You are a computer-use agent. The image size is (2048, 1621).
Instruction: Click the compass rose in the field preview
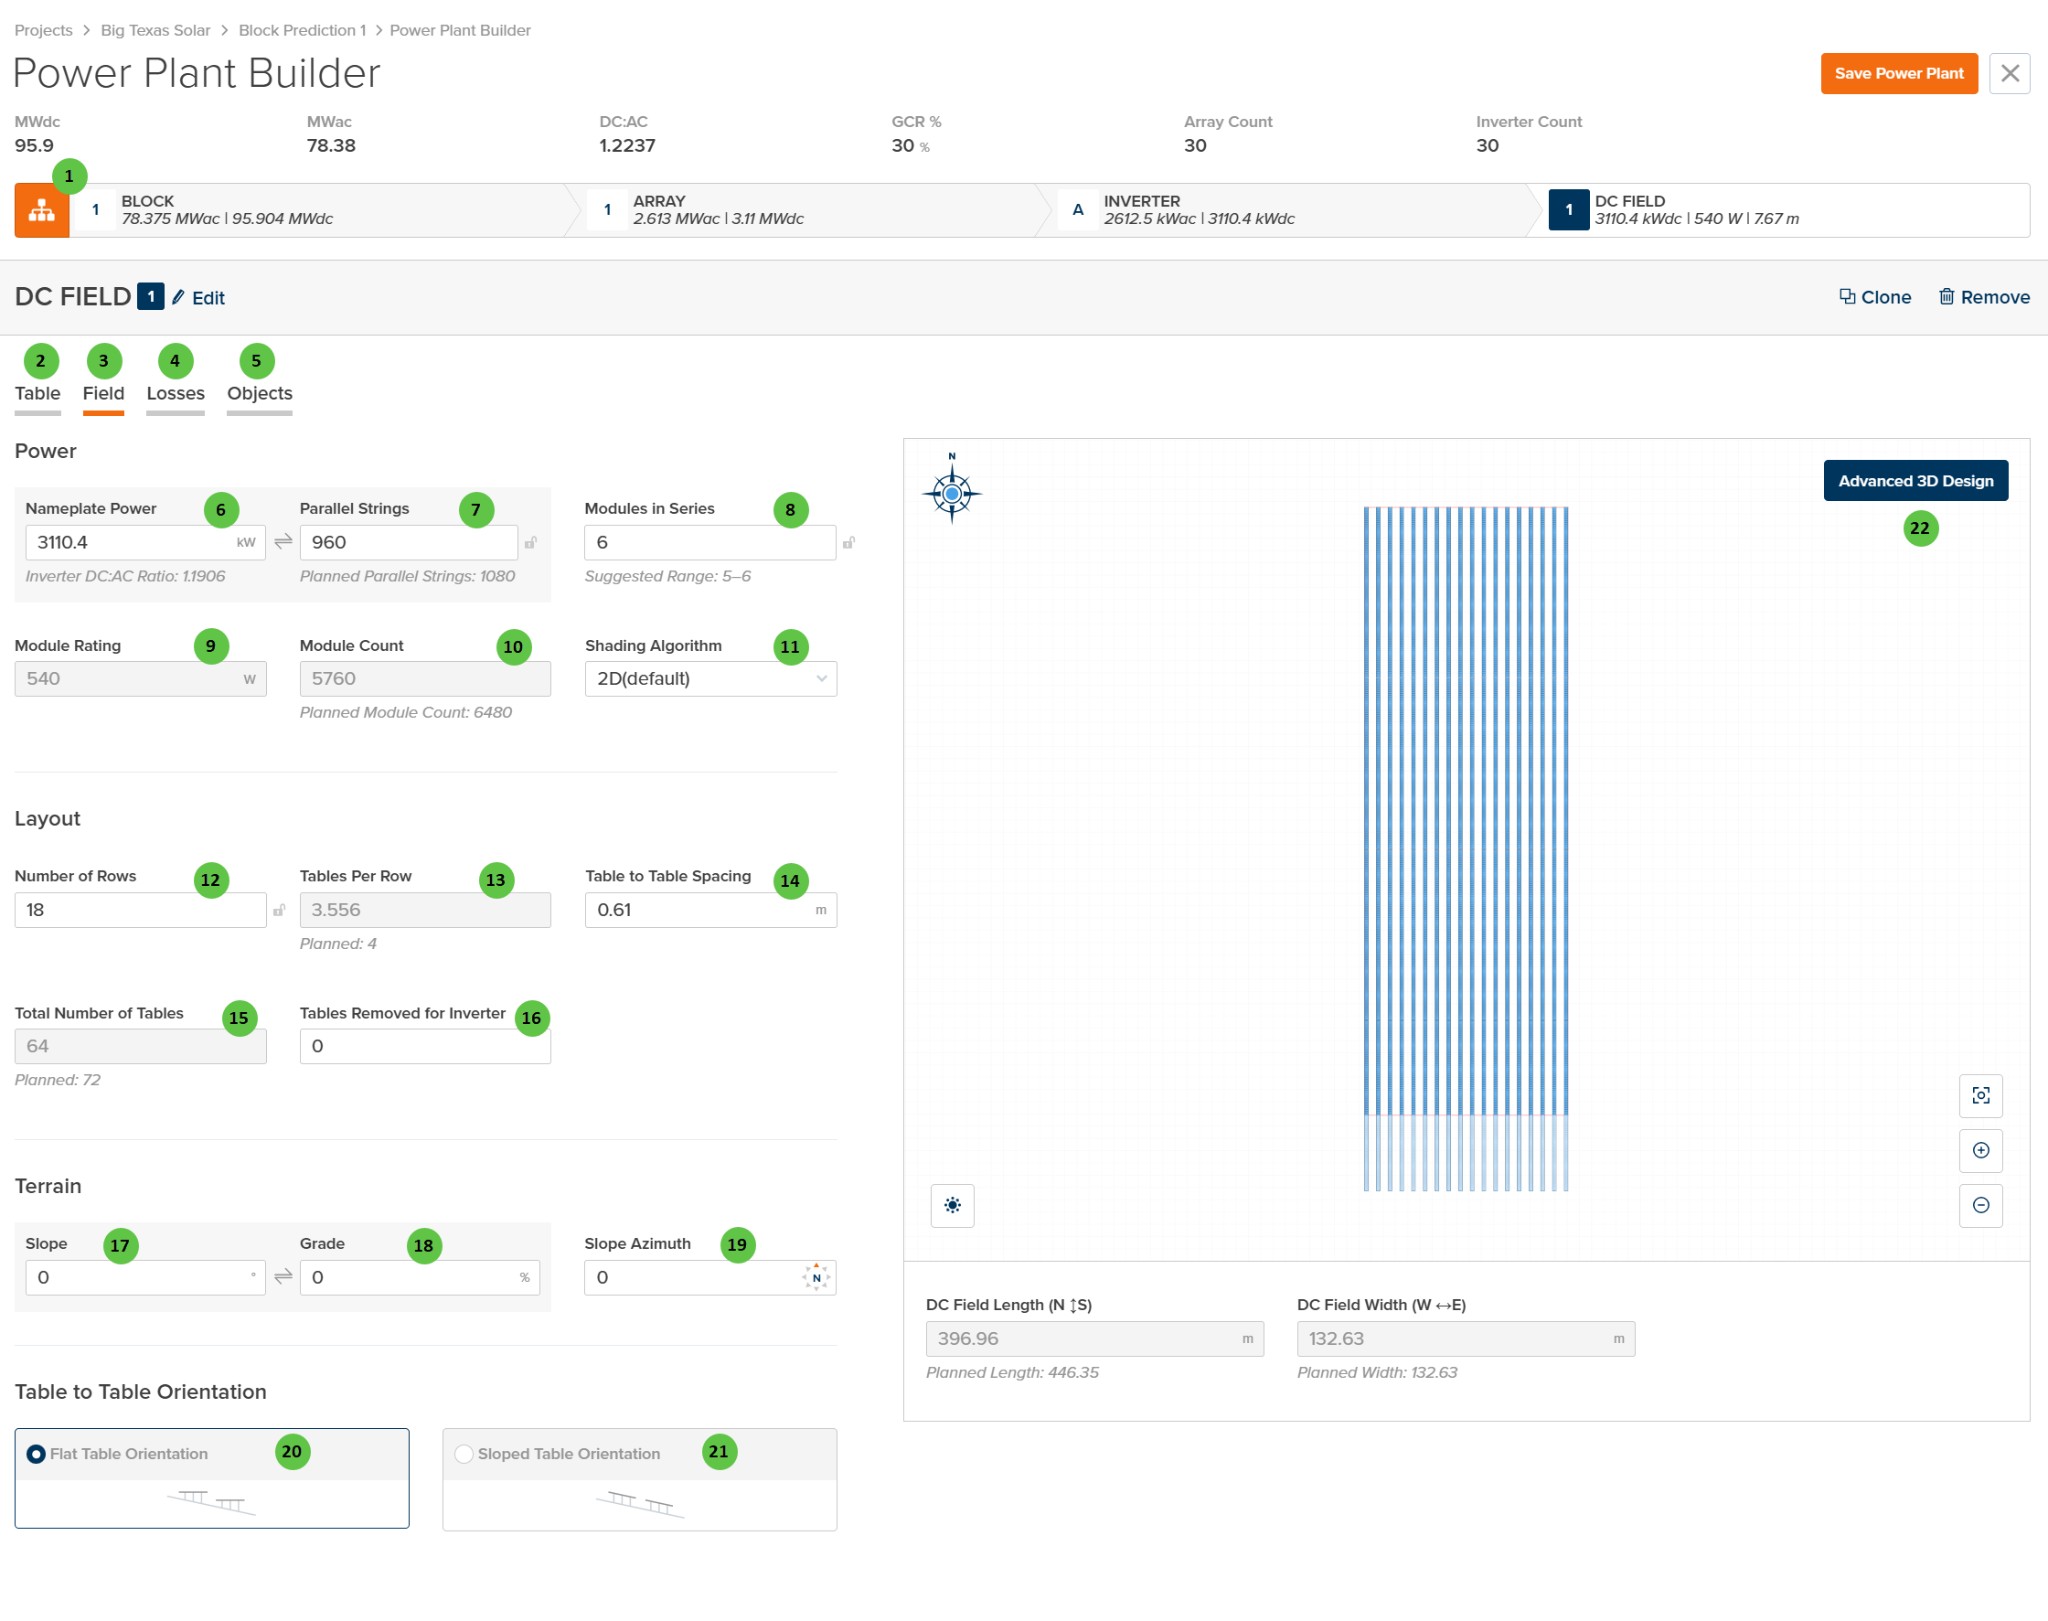[952, 491]
